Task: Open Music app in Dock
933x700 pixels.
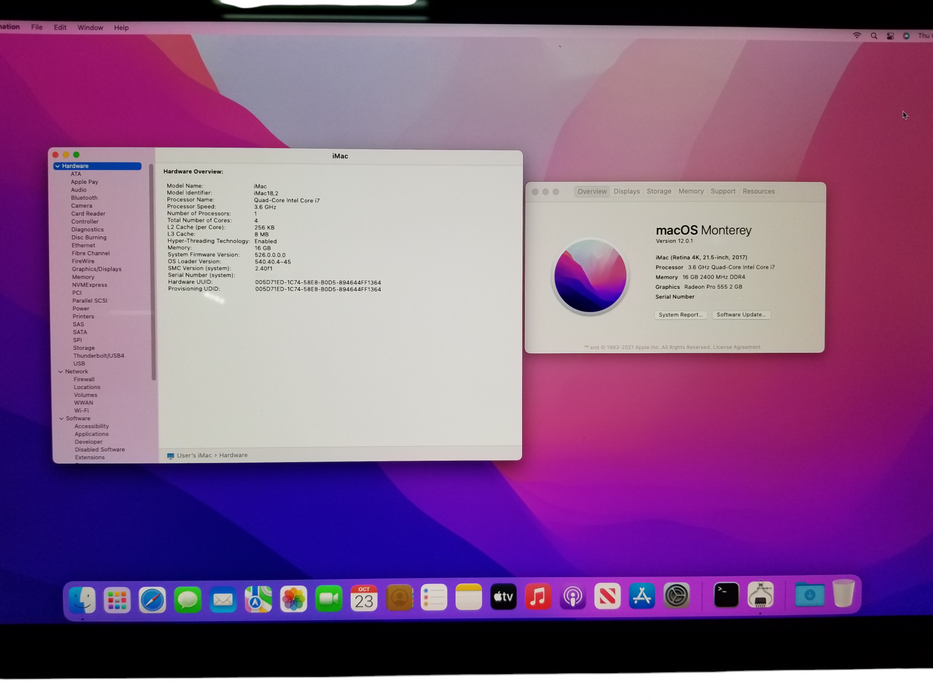Action: click(538, 596)
